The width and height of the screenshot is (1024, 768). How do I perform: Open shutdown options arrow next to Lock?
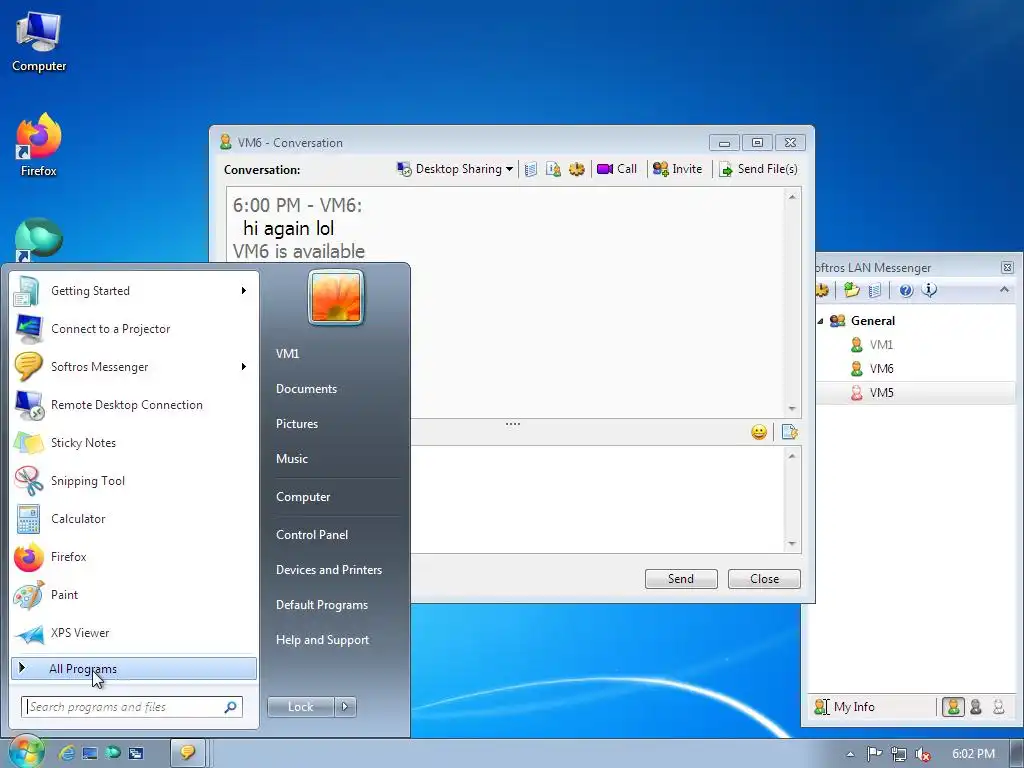pos(345,707)
